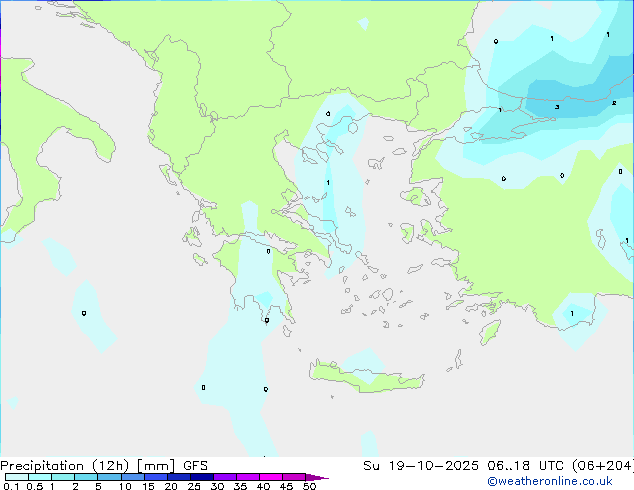Click the '0.1' legend scale number
This screenshot has width=634, height=490.
11,486
